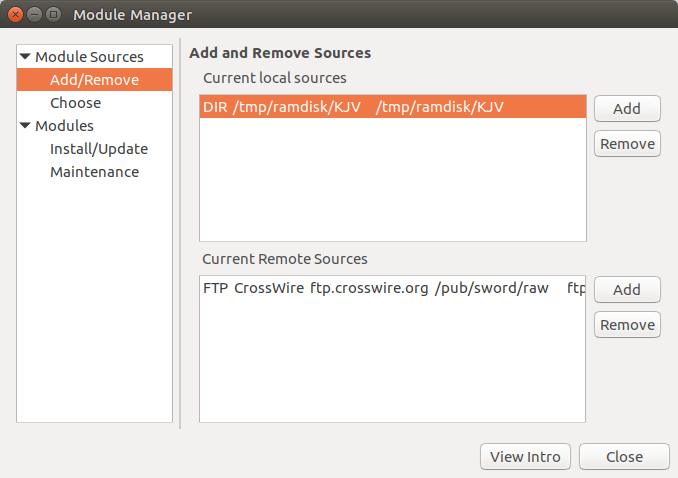The image size is (678, 478).
Task: Click the Module Manager title bar text
Action: click(132, 15)
